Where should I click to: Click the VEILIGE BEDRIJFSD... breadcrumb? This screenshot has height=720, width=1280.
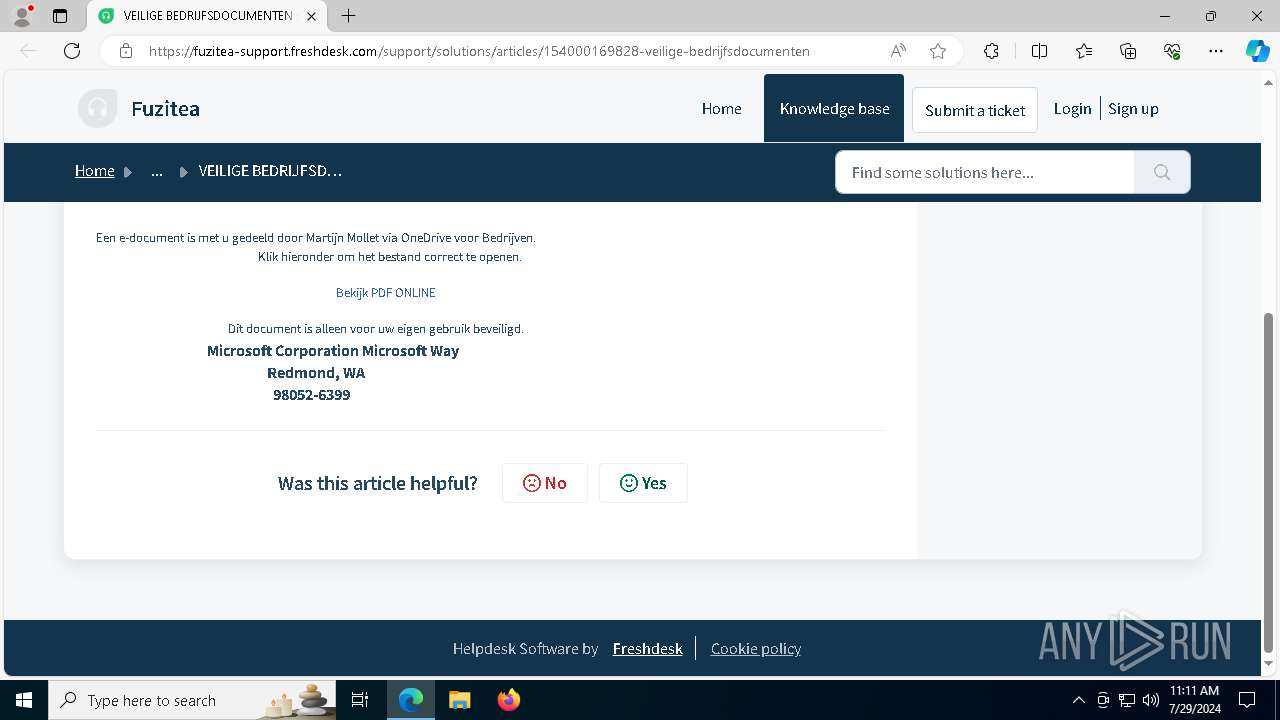tap(270, 171)
